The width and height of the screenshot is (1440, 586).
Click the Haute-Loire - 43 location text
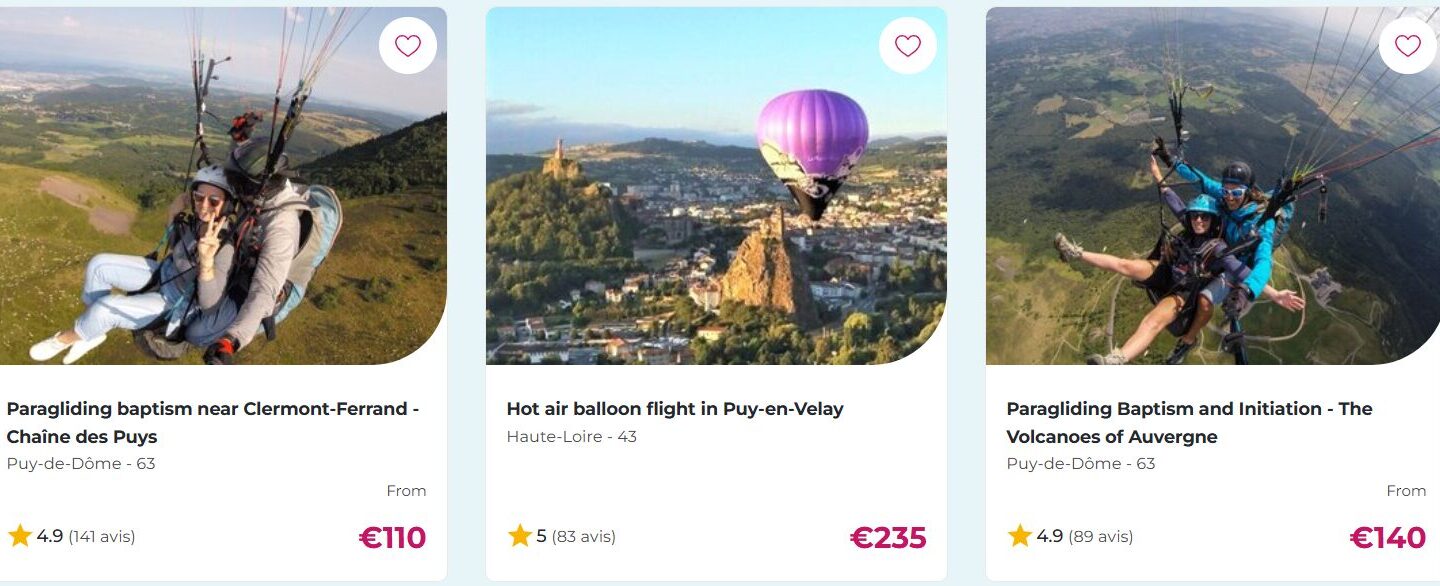click(x=571, y=436)
